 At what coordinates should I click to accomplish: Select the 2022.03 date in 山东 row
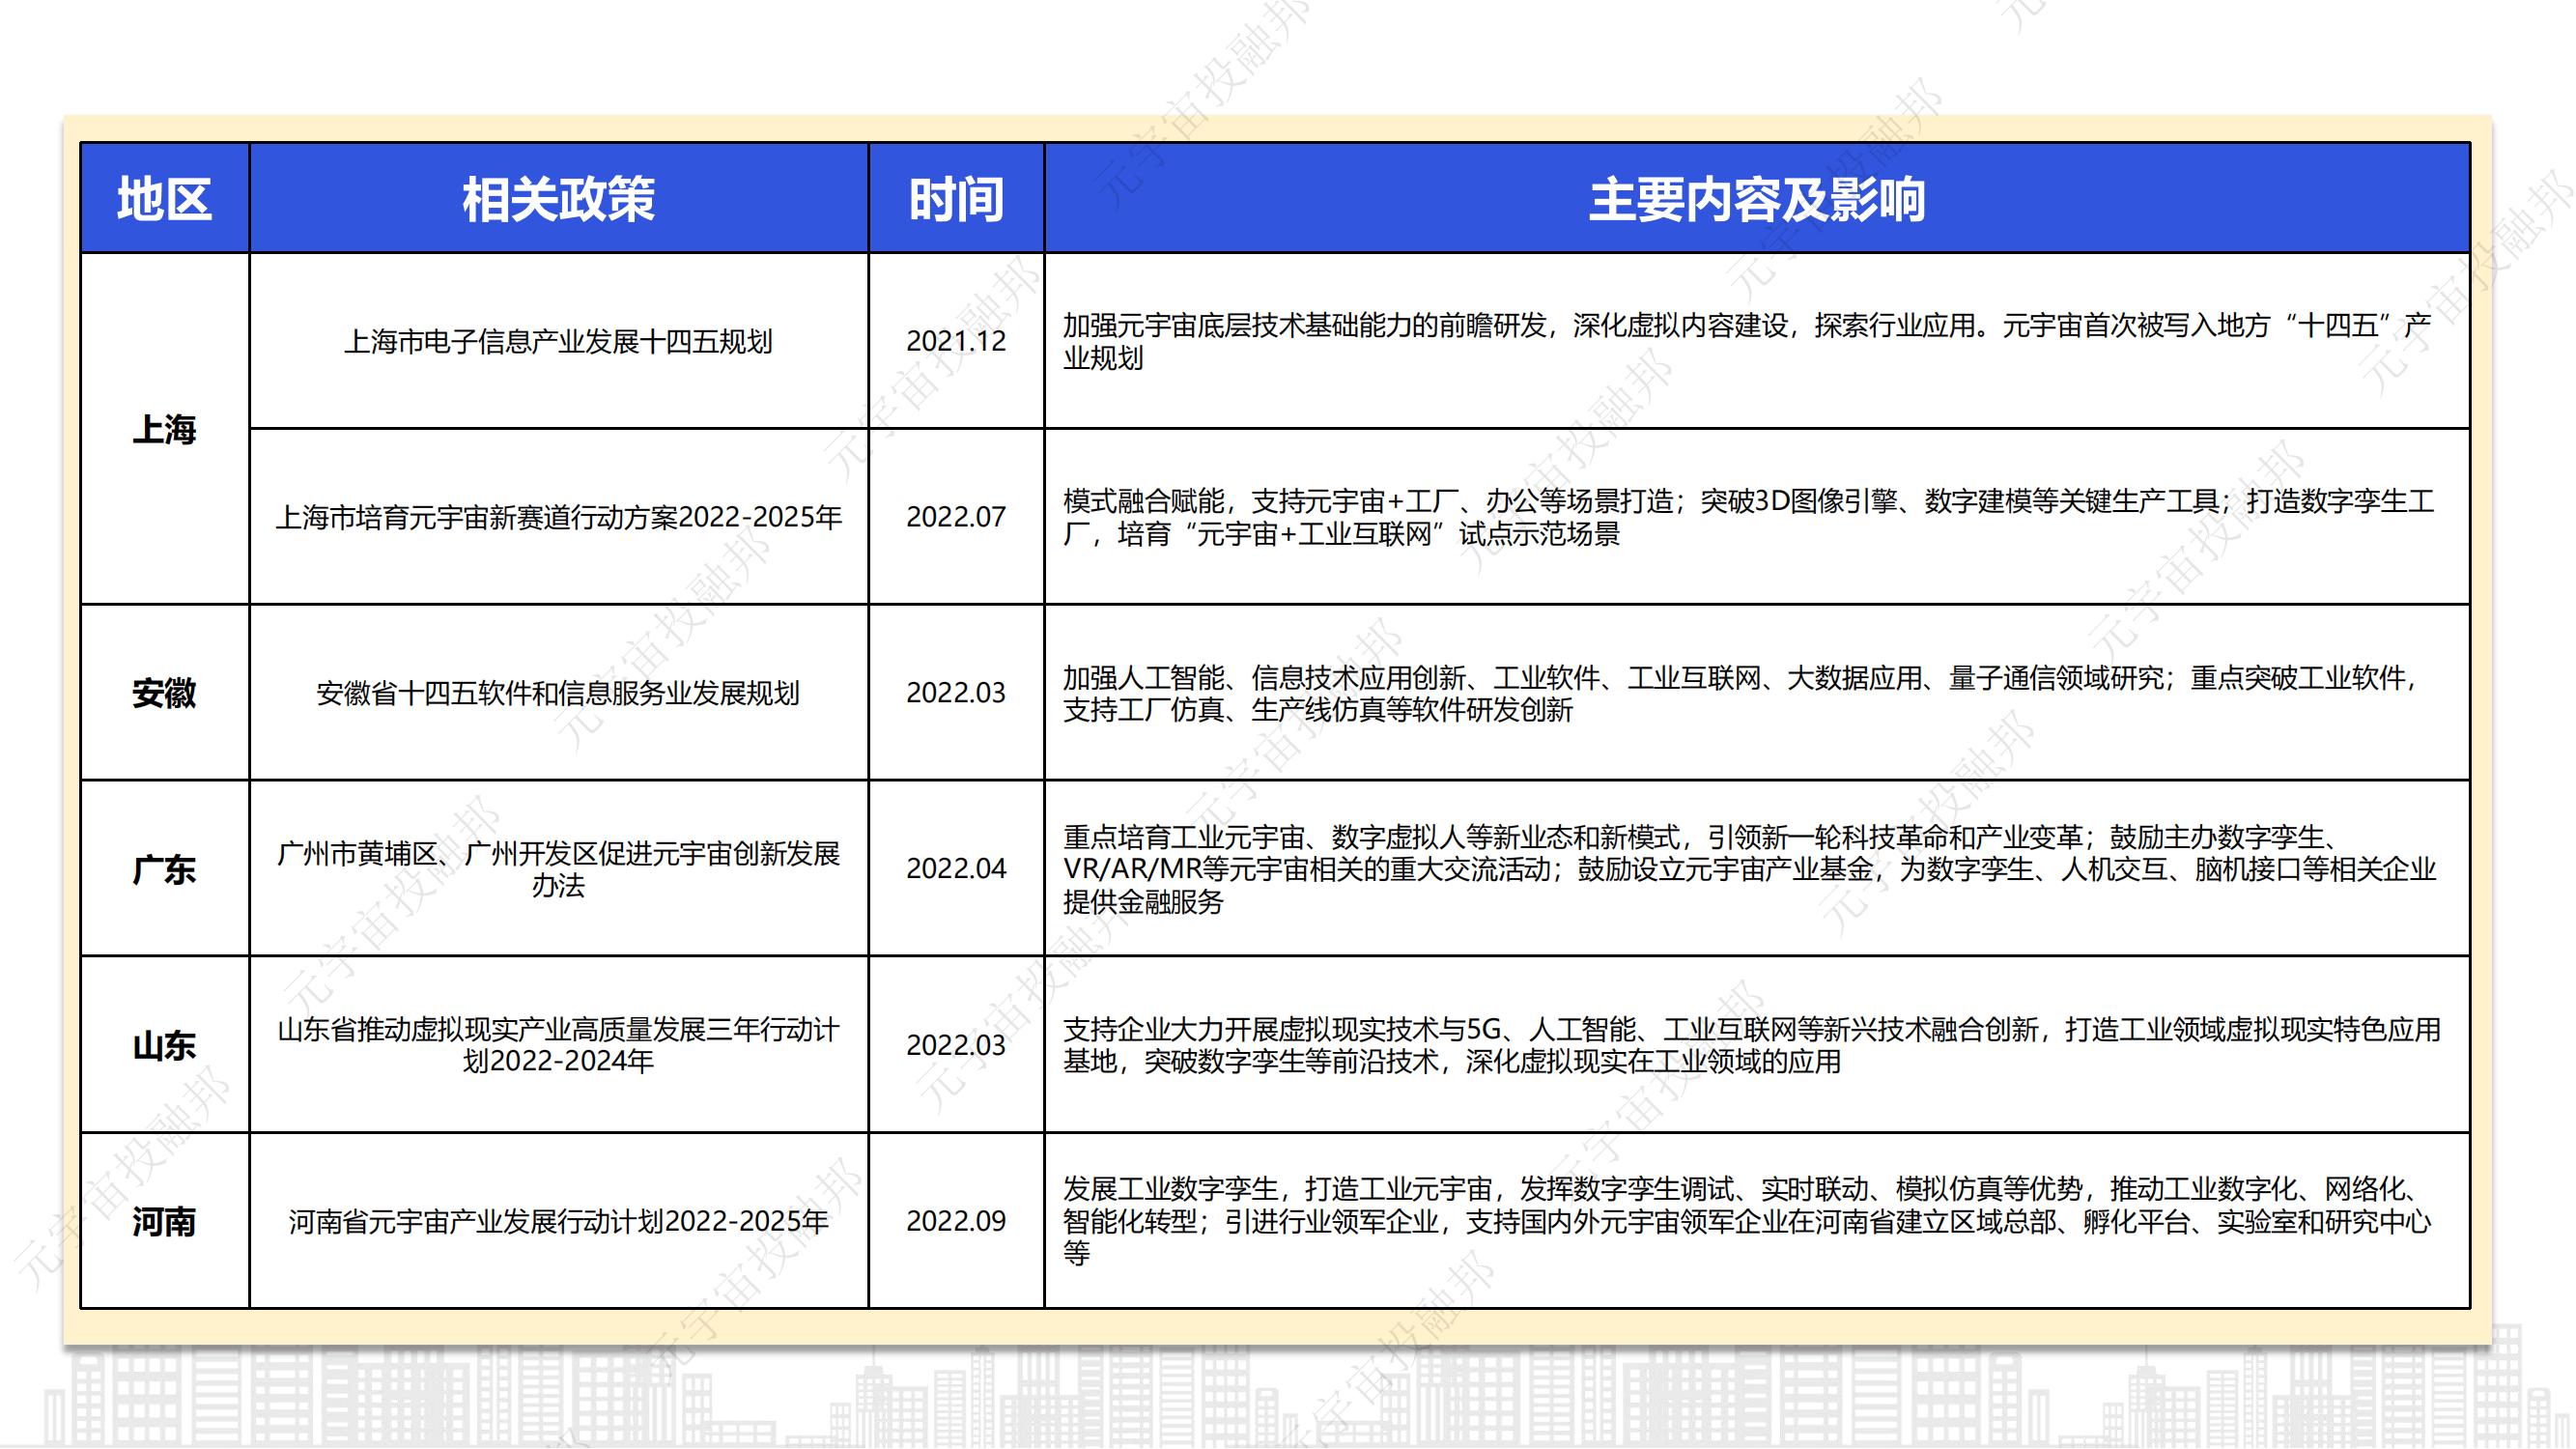coord(956,1045)
